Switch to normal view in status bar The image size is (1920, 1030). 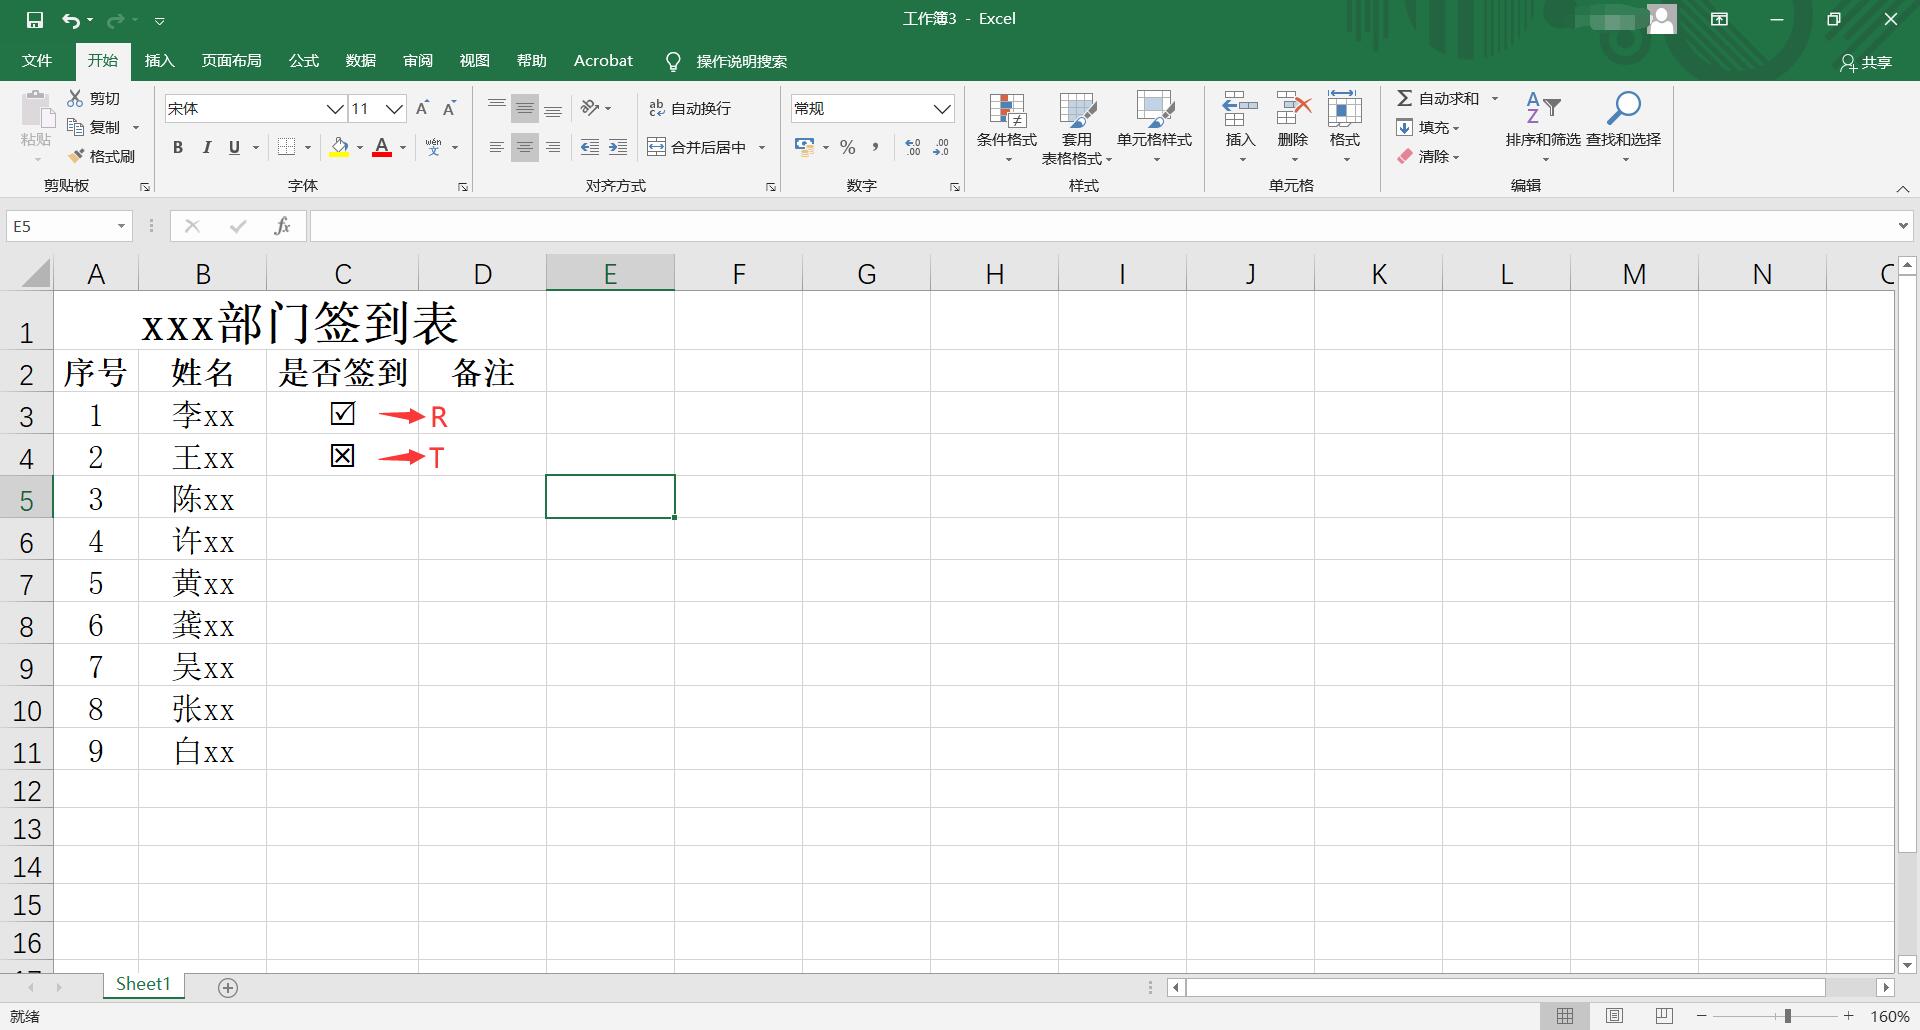point(1565,1016)
